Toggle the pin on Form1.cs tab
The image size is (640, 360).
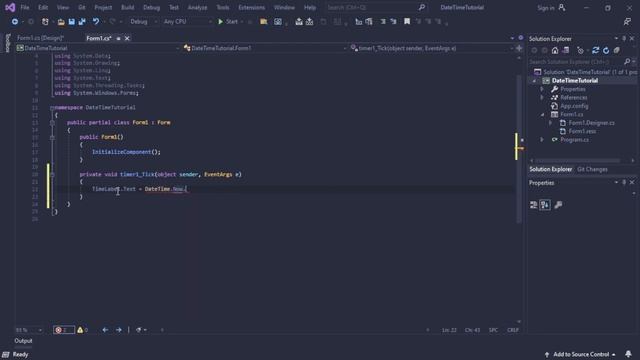tap(118, 38)
